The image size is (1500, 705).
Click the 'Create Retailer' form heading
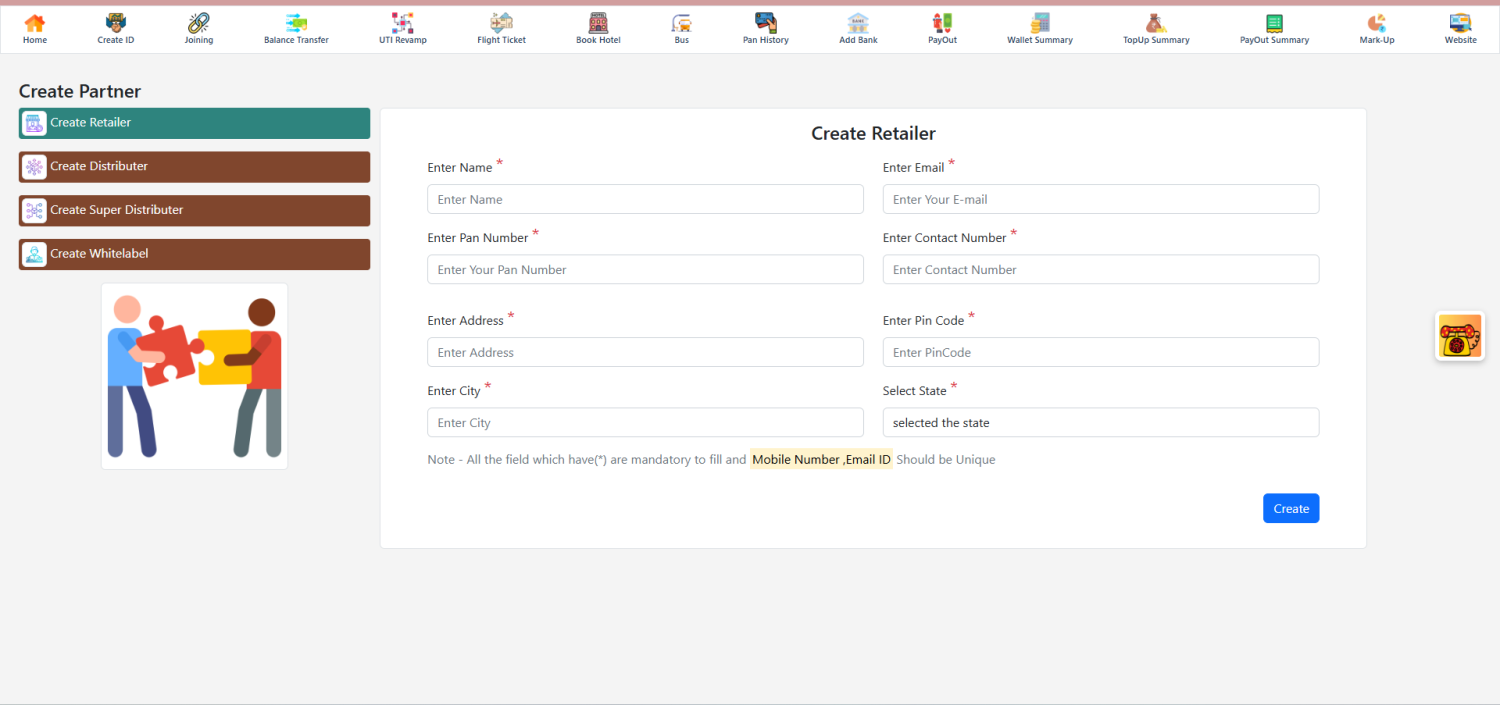coord(873,133)
